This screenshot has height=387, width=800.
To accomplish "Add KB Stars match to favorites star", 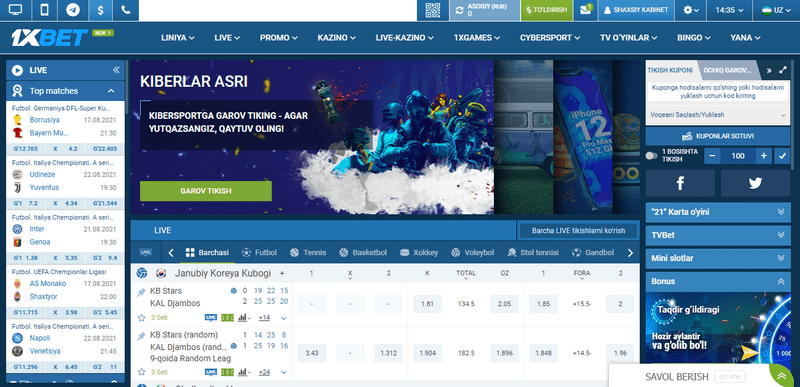I will click(x=142, y=318).
